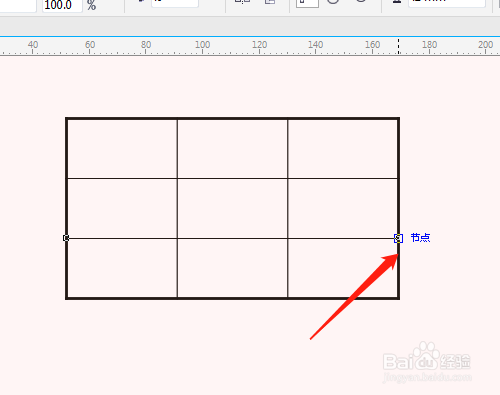500x395 pixels.
Task: Select the thick outer rectangle's top edge
Action: [x=232, y=118]
